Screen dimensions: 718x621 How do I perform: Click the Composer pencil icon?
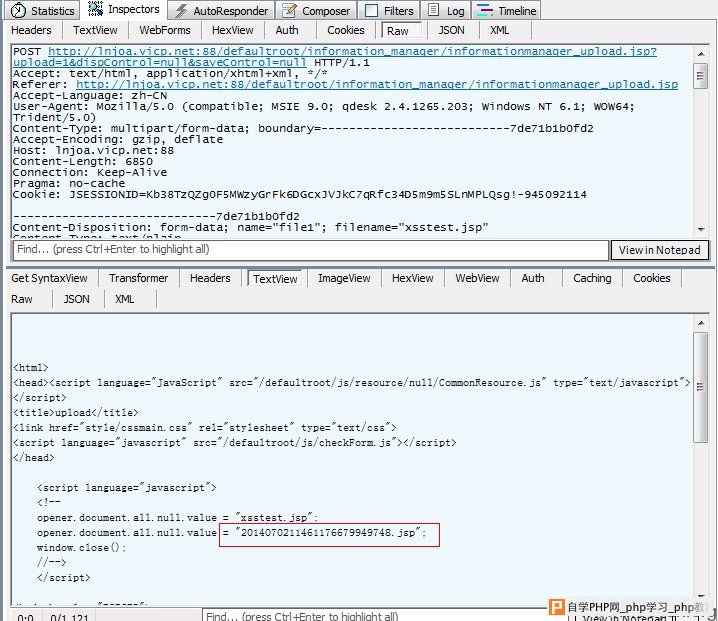289,10
